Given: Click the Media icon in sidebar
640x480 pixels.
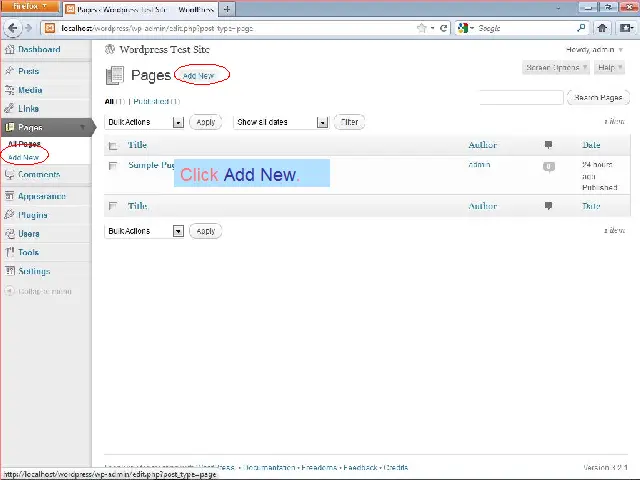Looking at the screenshot, I should pyautogui.click(x=9, y=90).
